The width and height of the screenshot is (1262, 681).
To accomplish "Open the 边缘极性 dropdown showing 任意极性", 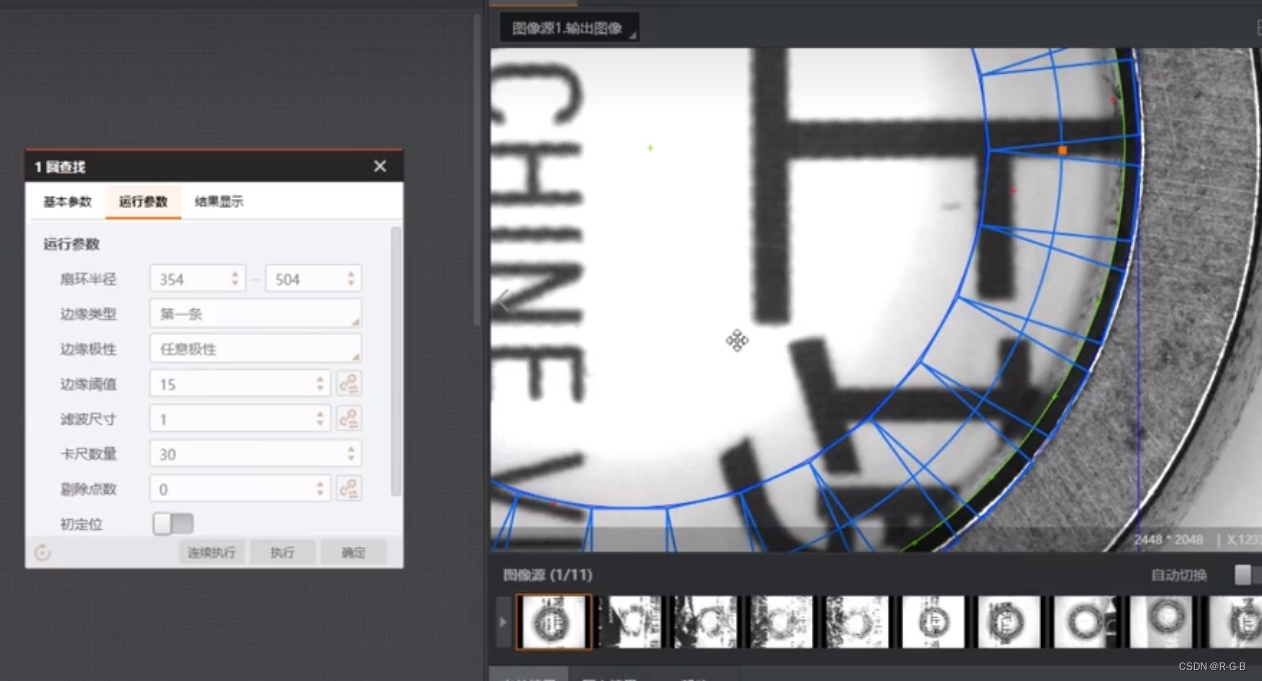I will (x=255, y=349).
